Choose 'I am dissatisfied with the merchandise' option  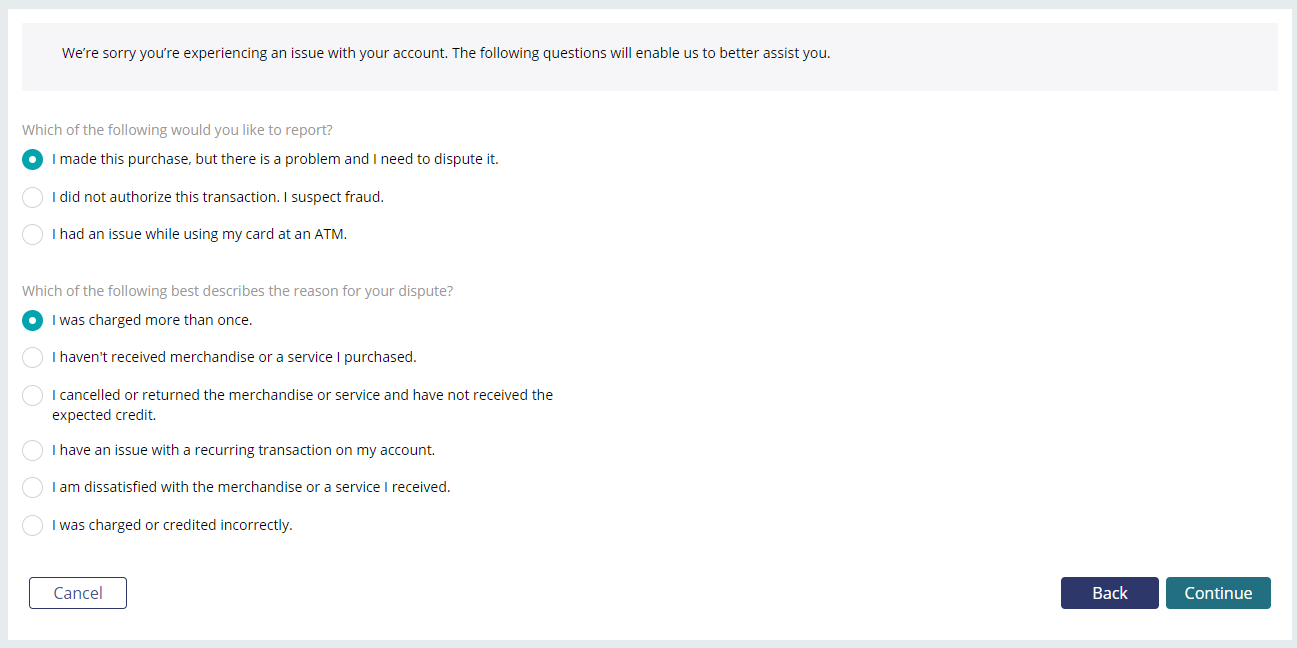(32, 488)
